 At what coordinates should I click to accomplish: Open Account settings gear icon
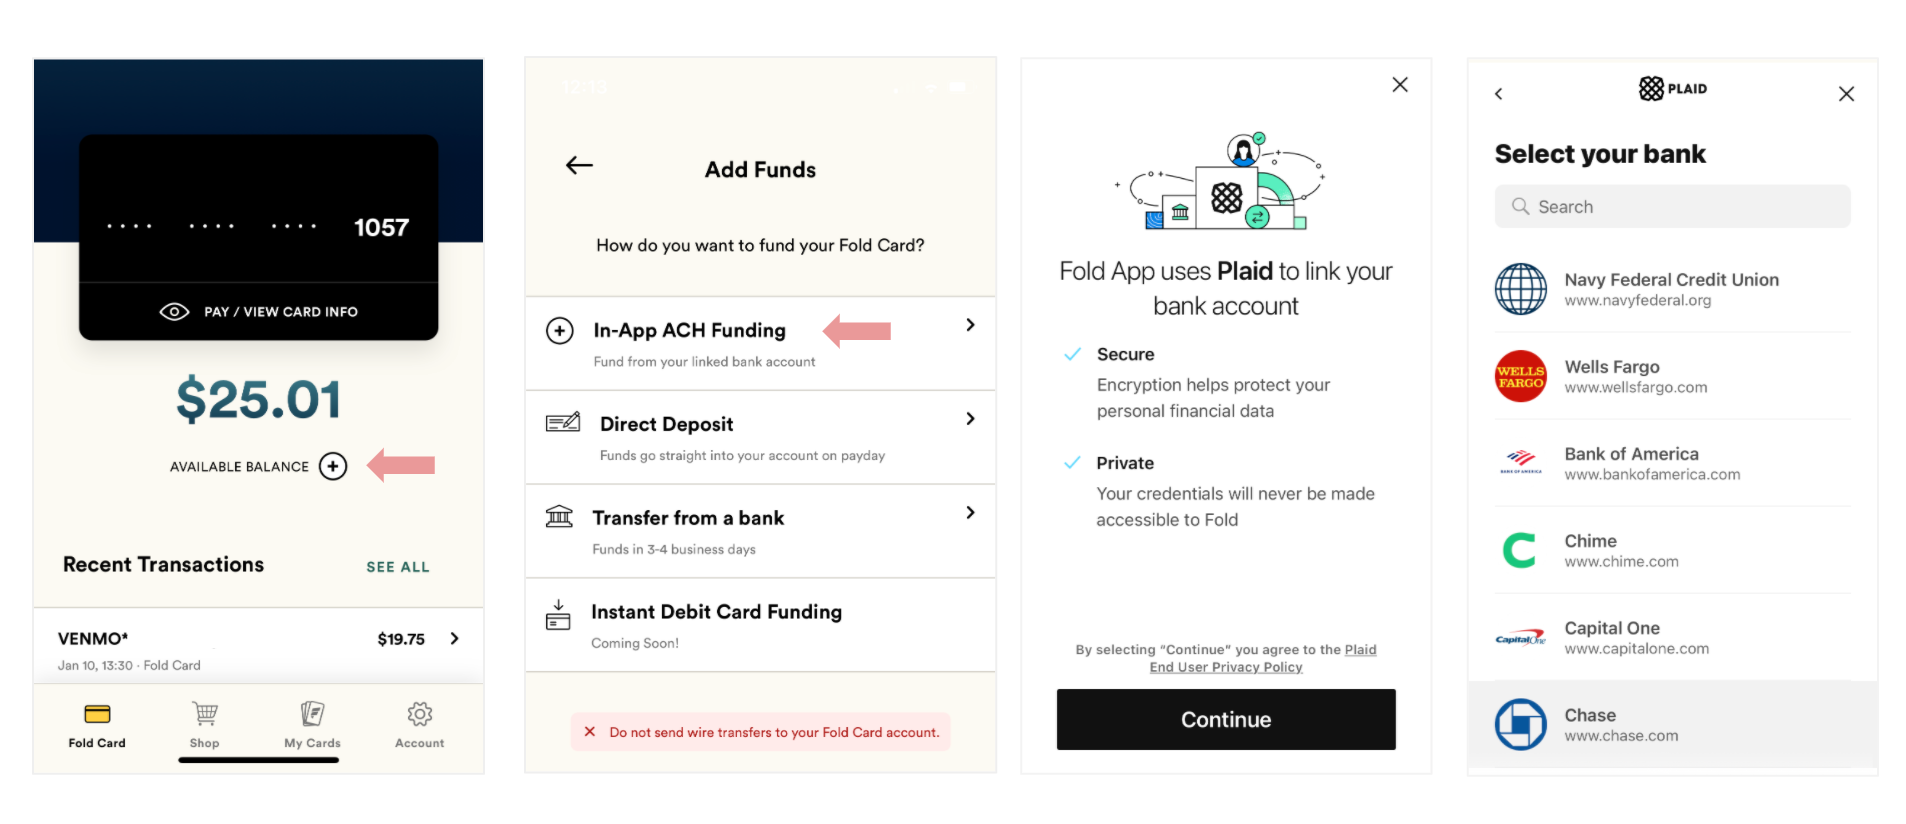420,714
